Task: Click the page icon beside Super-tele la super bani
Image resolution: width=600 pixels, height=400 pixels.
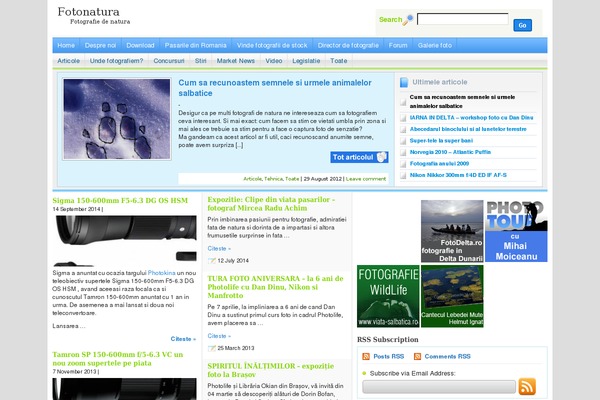Action: point(401,140)
